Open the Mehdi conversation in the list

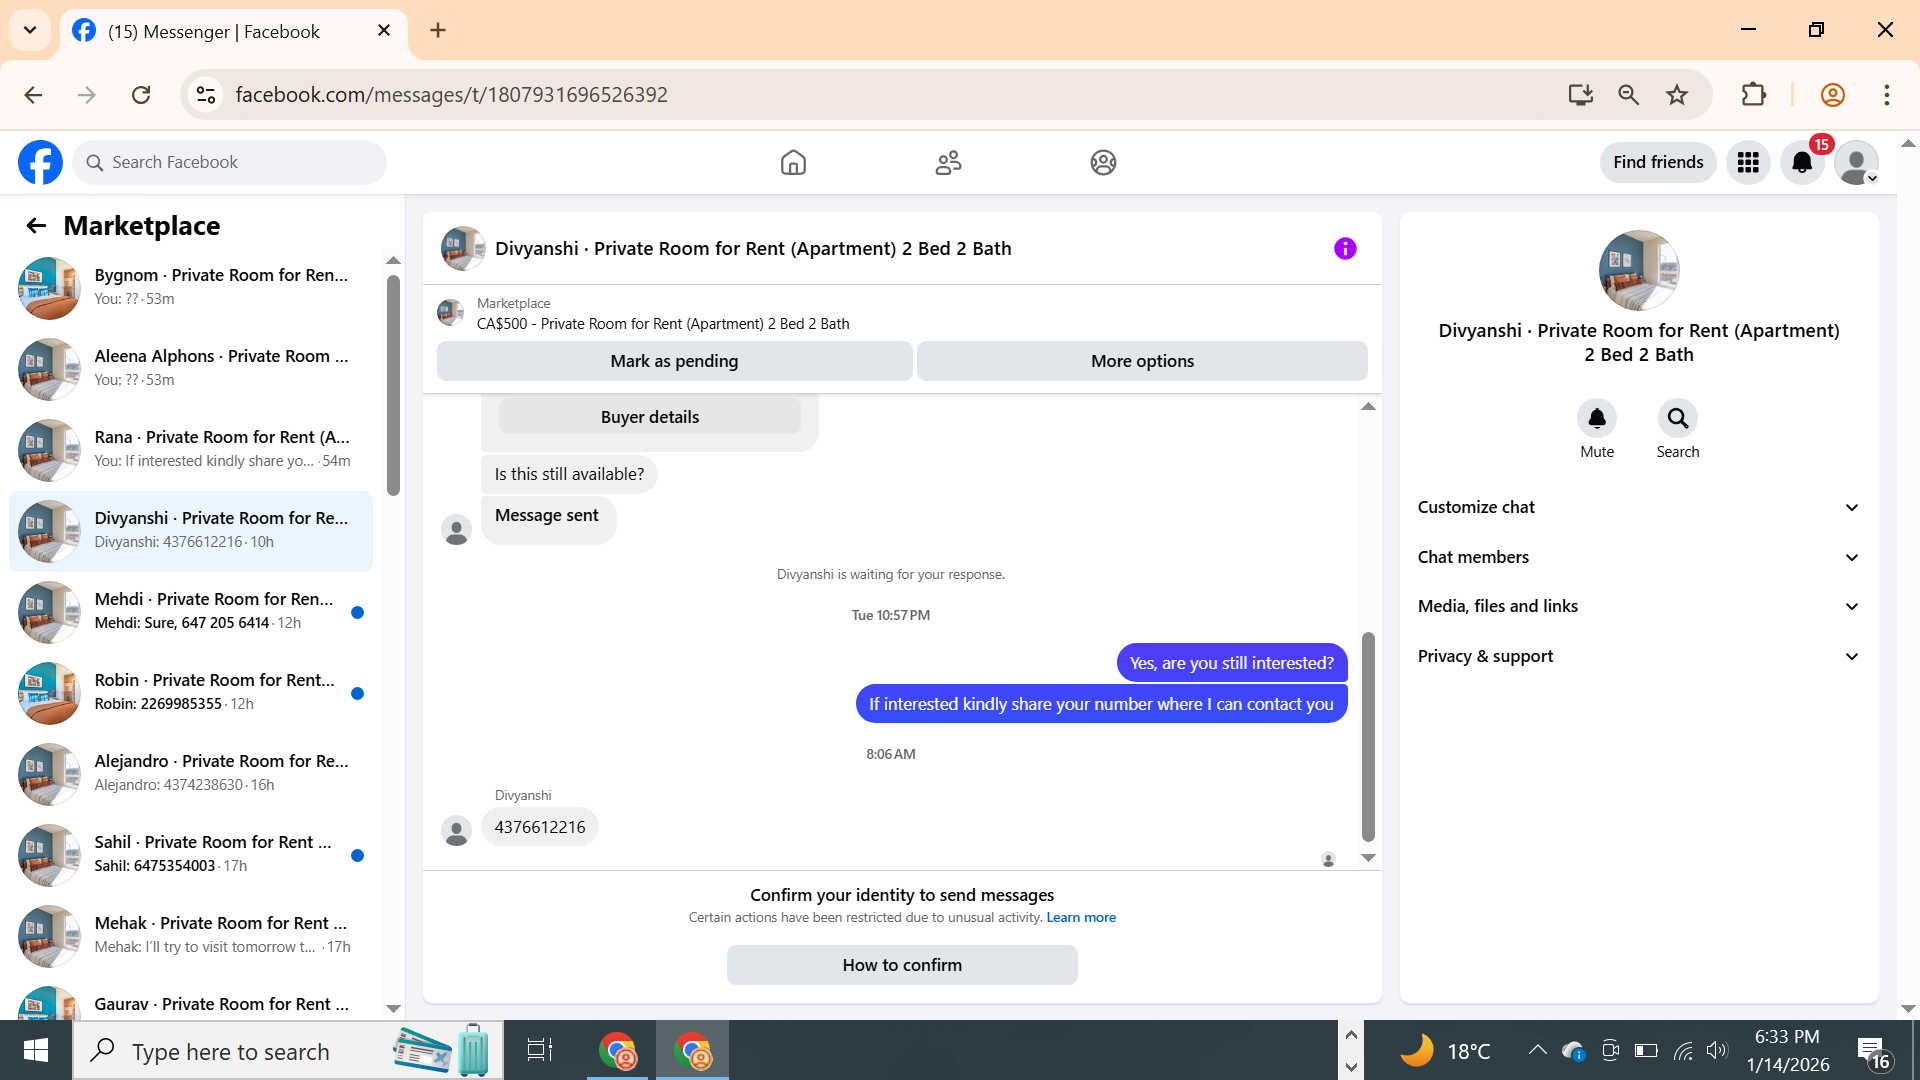coord(190,611)
